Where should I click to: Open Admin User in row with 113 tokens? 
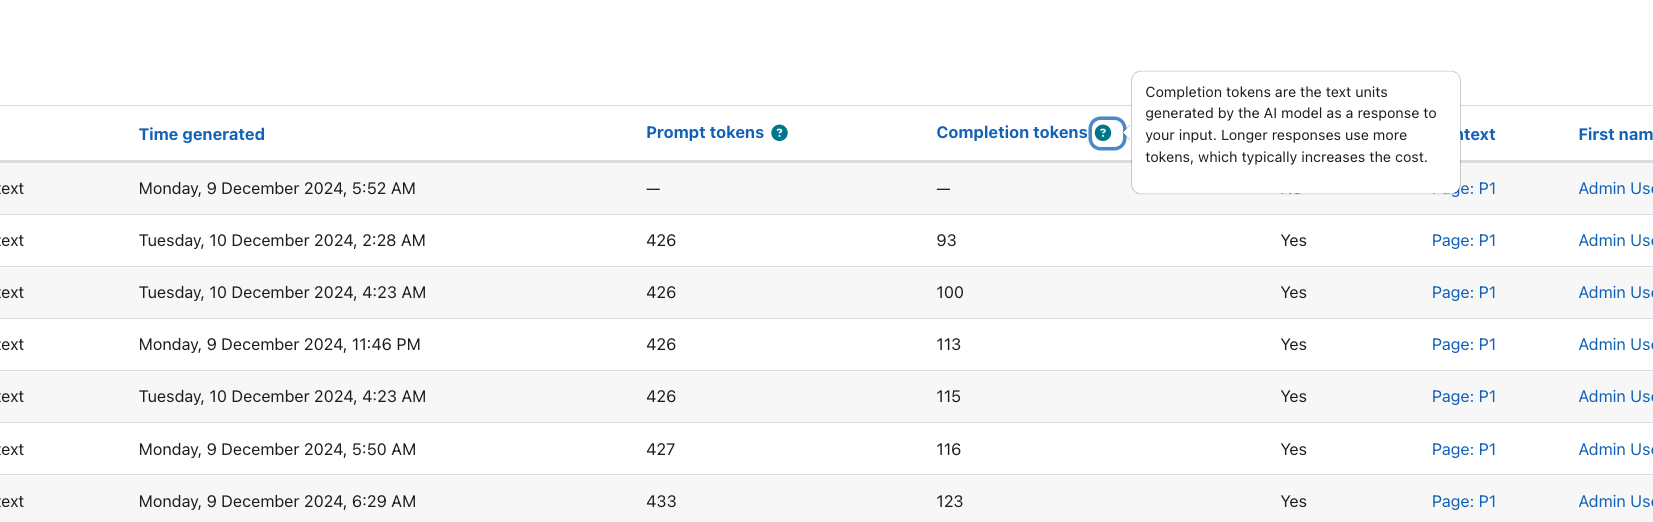(x=1615, y=344)
